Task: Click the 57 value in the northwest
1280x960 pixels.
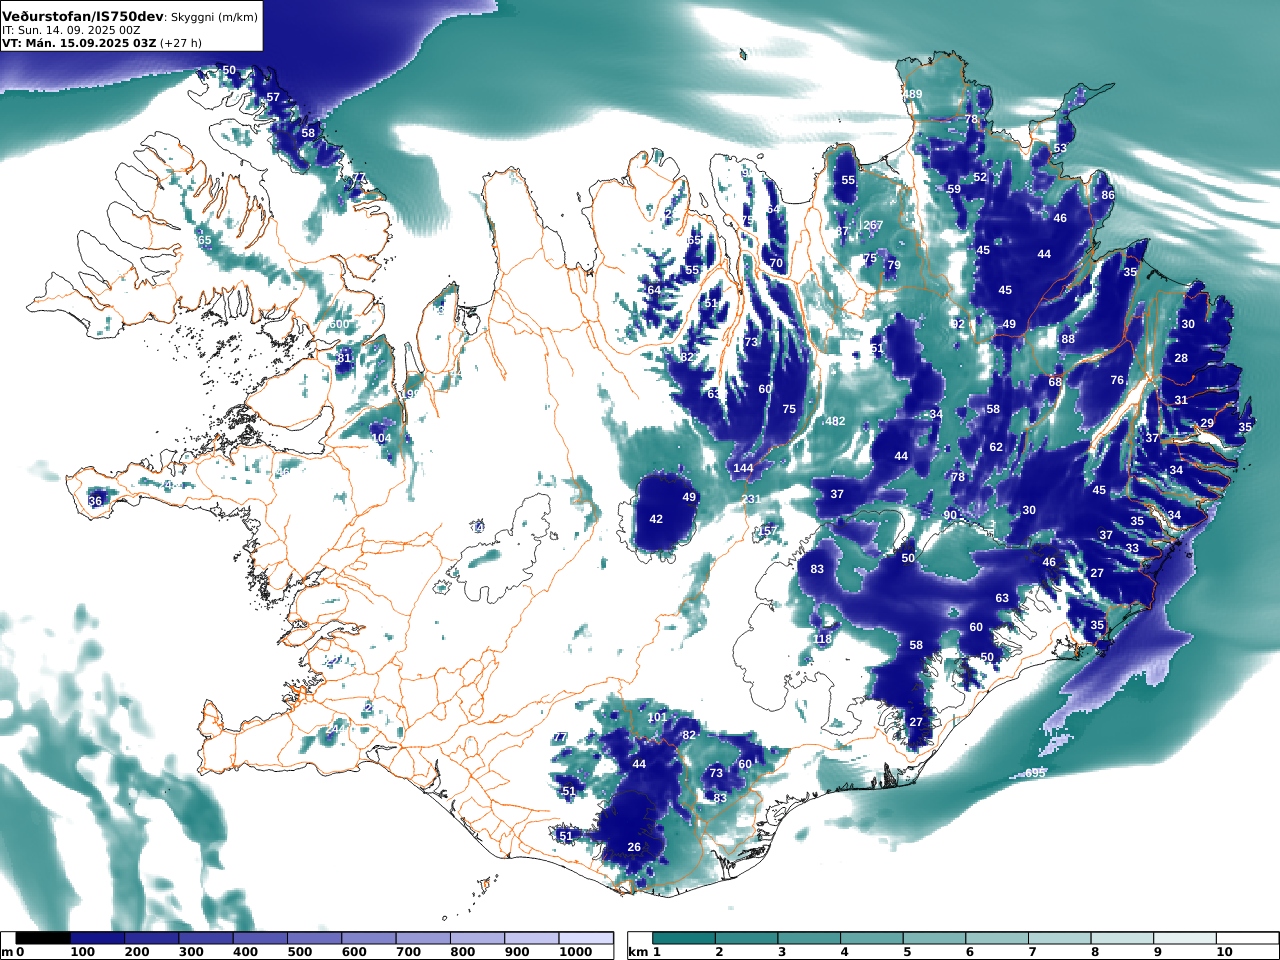Action: 273,97
